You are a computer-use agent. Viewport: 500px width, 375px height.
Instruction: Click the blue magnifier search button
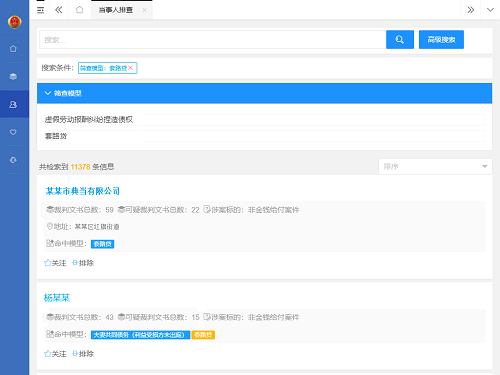[x=400, y=40]
